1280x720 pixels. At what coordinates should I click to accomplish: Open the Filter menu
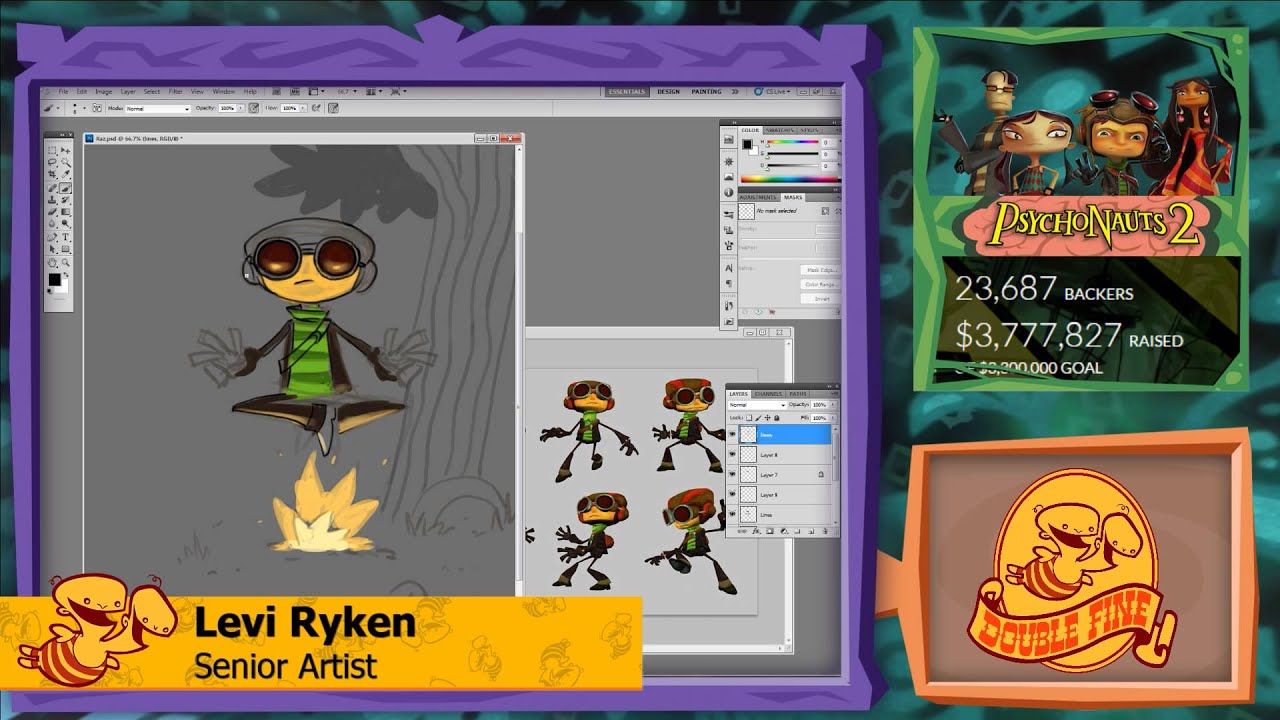coord(175,91)
